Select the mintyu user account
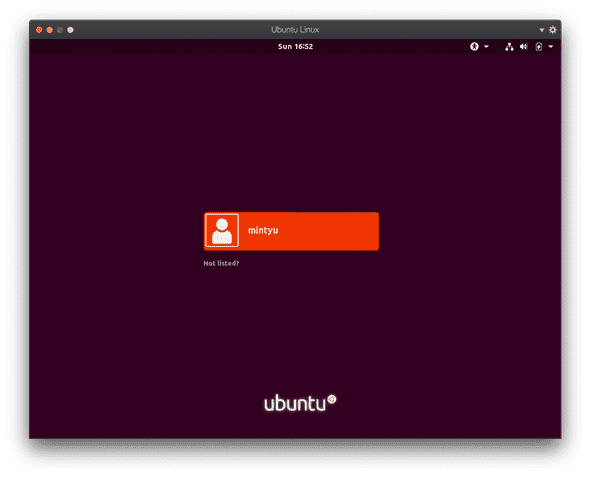The width and height of the screenshot is (590, 477). point(291,231)
